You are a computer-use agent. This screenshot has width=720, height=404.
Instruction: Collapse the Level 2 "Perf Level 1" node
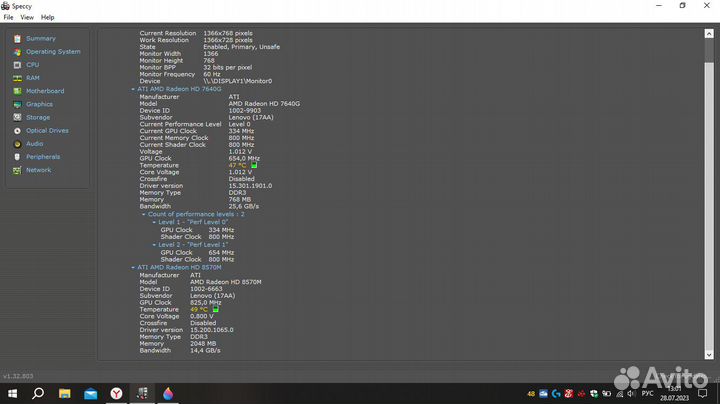click(154, 245)
